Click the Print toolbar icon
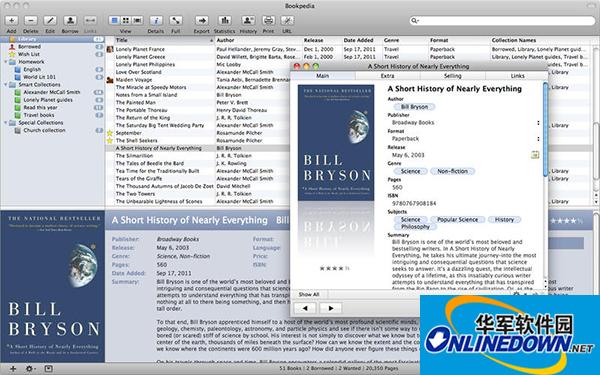The height and width of the screenshot is (375, 600). pos(269,21)
